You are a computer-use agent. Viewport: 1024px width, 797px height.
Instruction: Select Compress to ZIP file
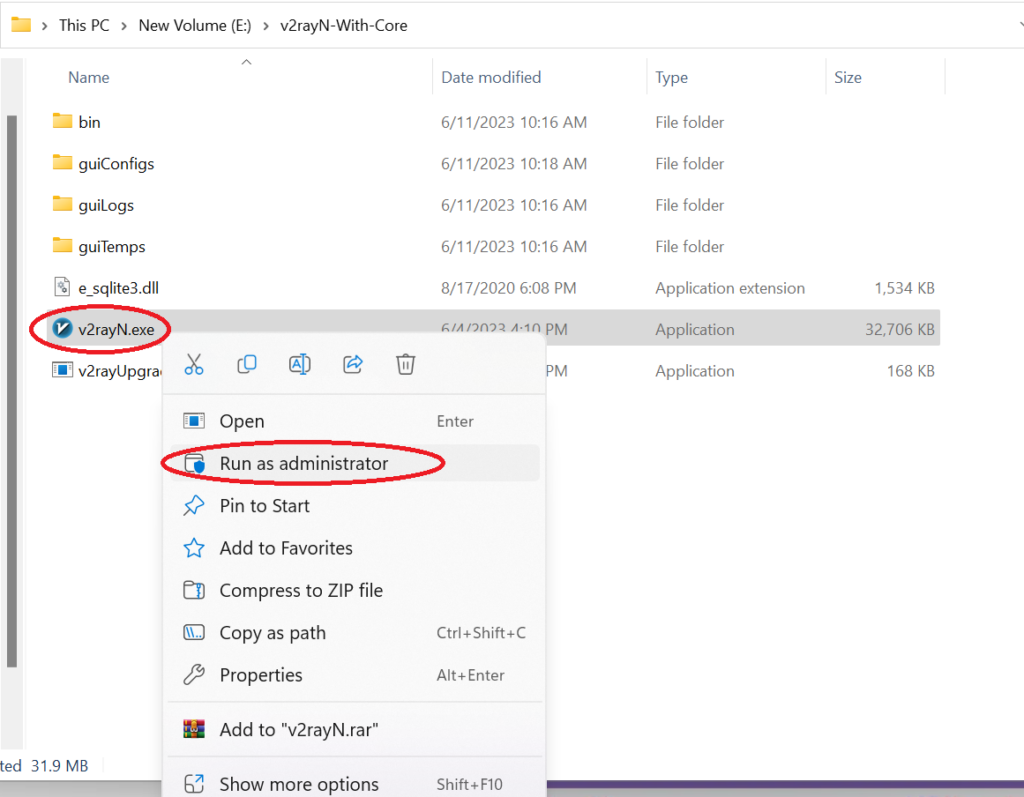tap(301, 591)
